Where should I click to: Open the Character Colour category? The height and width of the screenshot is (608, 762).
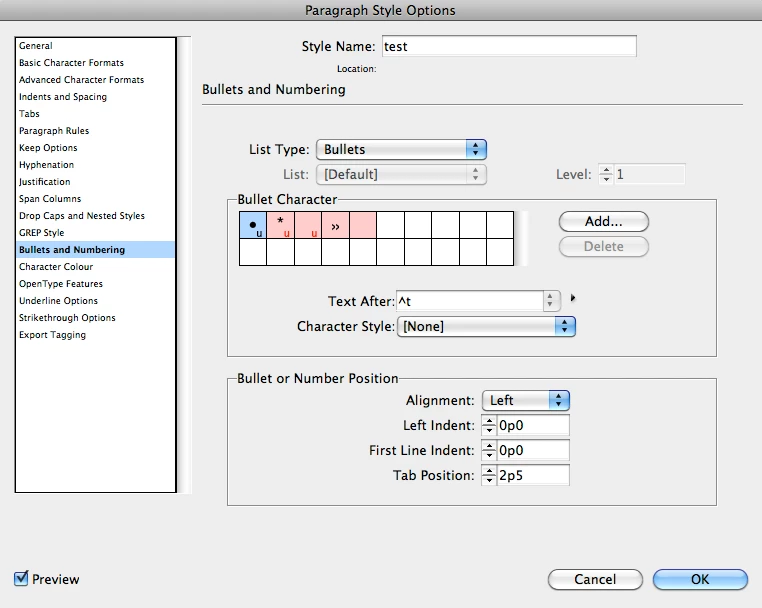point(95,267)
